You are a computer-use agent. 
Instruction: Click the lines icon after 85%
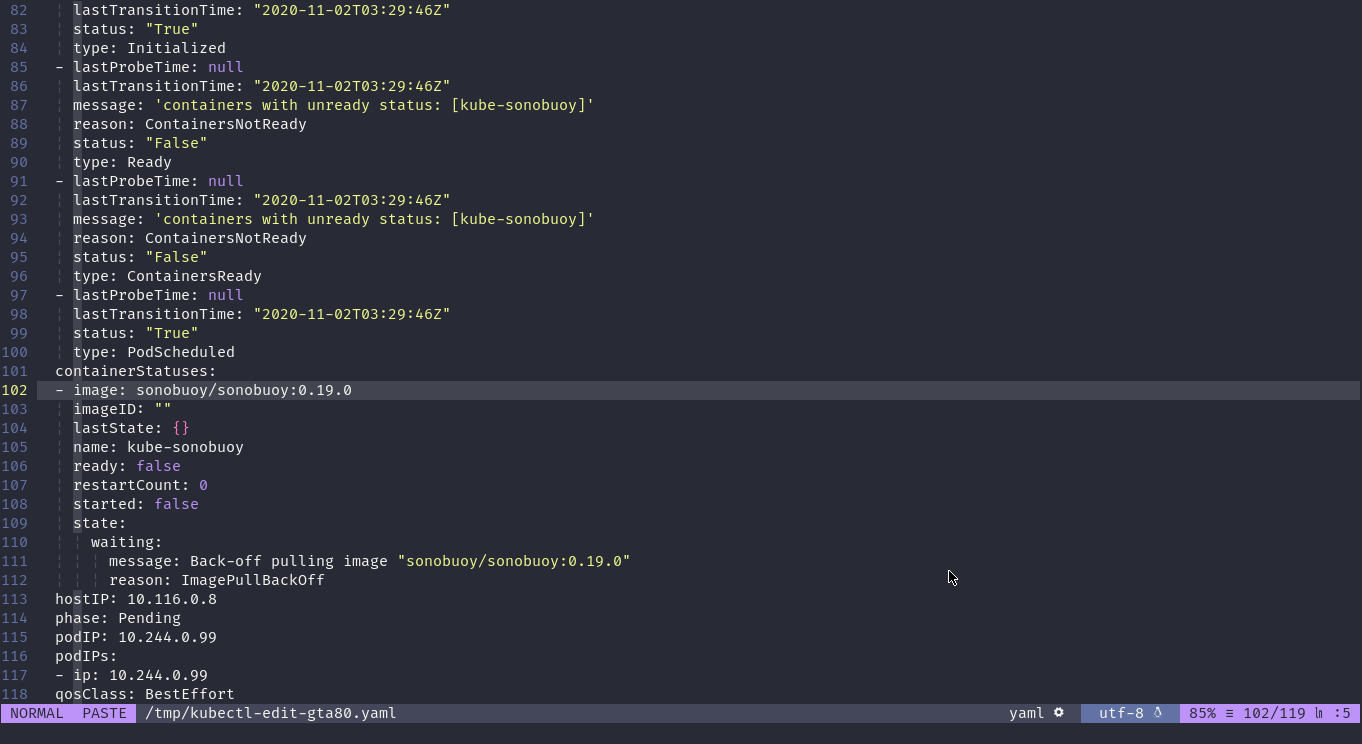(1229, 713)
